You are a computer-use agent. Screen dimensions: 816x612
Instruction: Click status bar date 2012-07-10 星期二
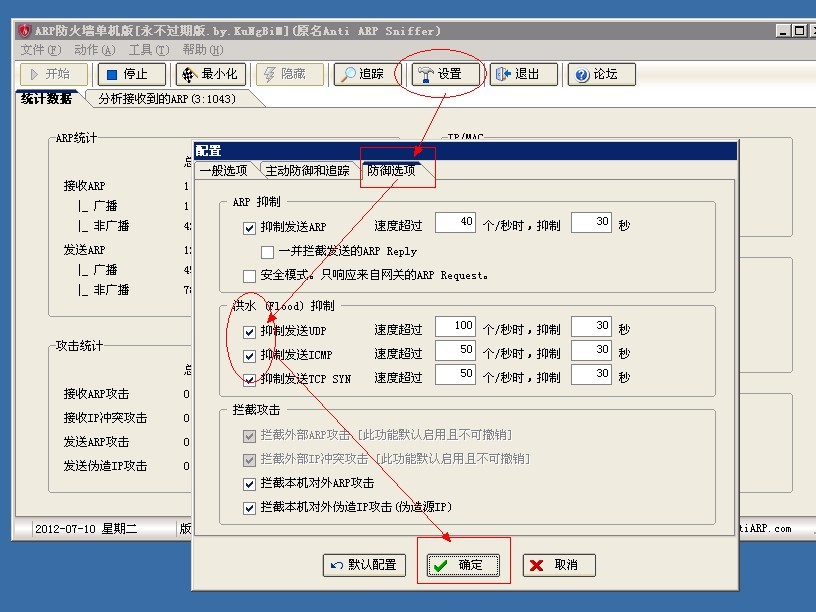tap(86, 529)
